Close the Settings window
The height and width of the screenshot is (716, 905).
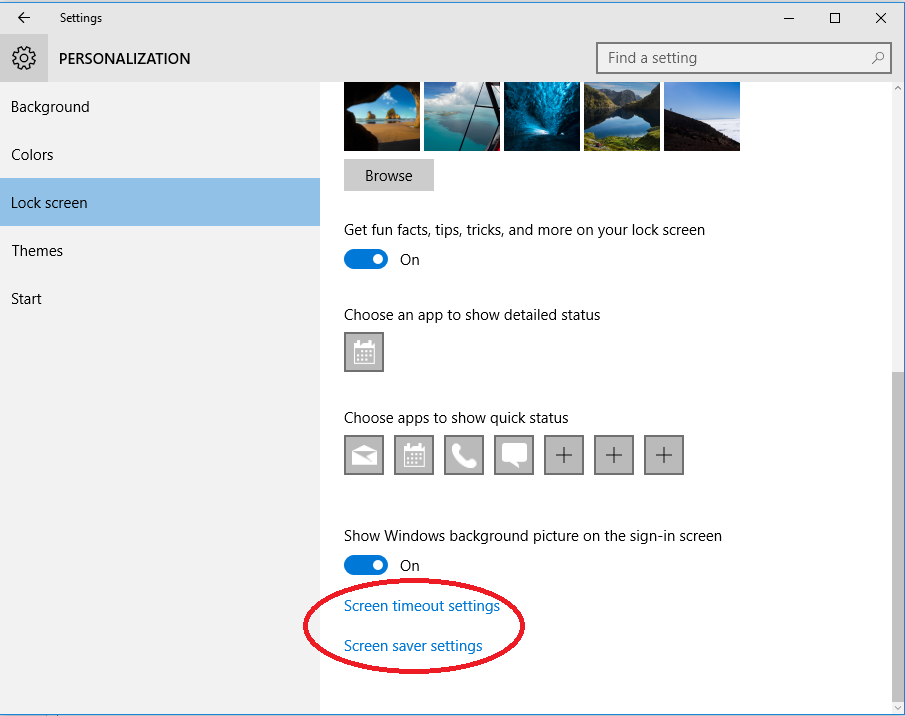click(x=881, y=18)
